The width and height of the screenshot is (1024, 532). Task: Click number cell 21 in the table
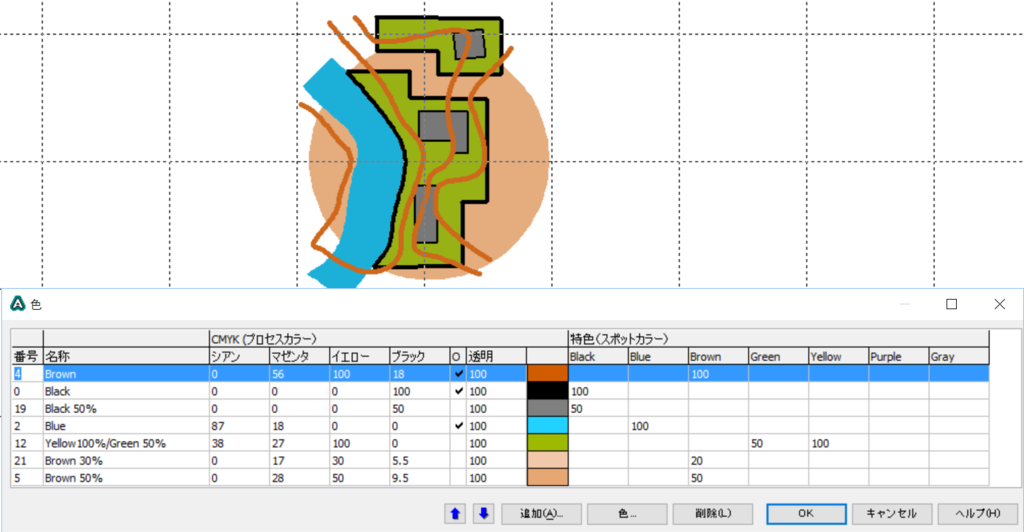(27, 460)
